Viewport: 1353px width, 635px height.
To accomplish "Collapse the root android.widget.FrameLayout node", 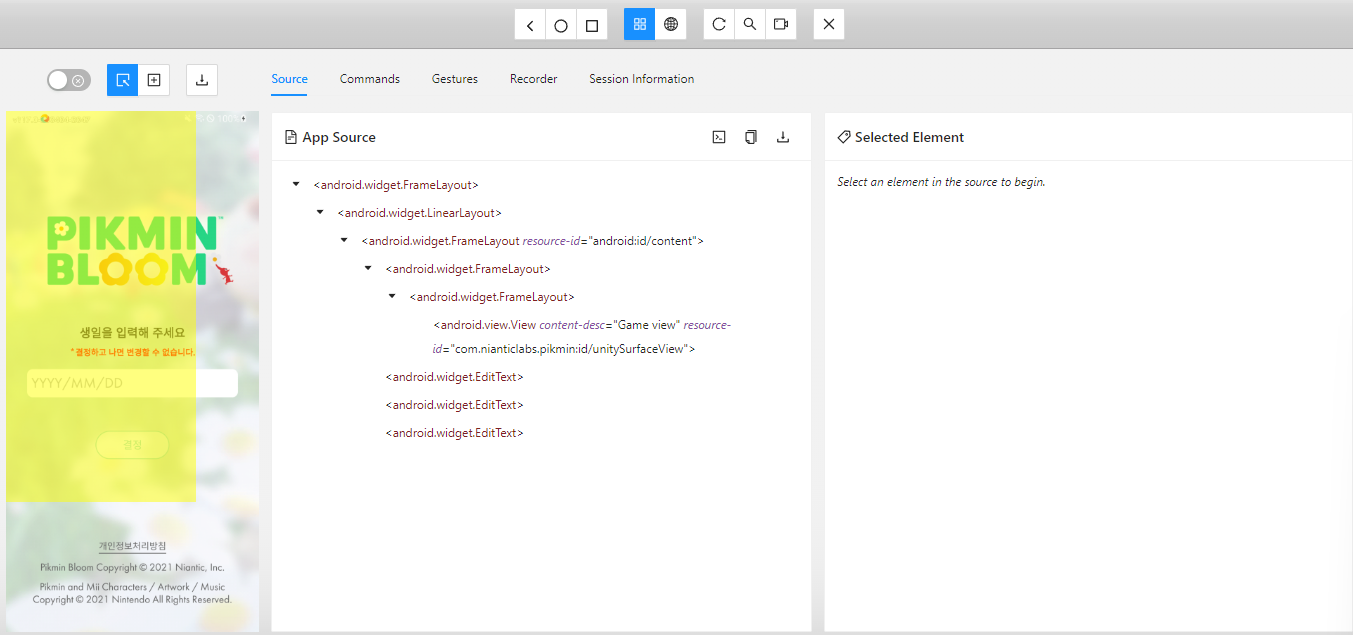I will pos(296,184).
